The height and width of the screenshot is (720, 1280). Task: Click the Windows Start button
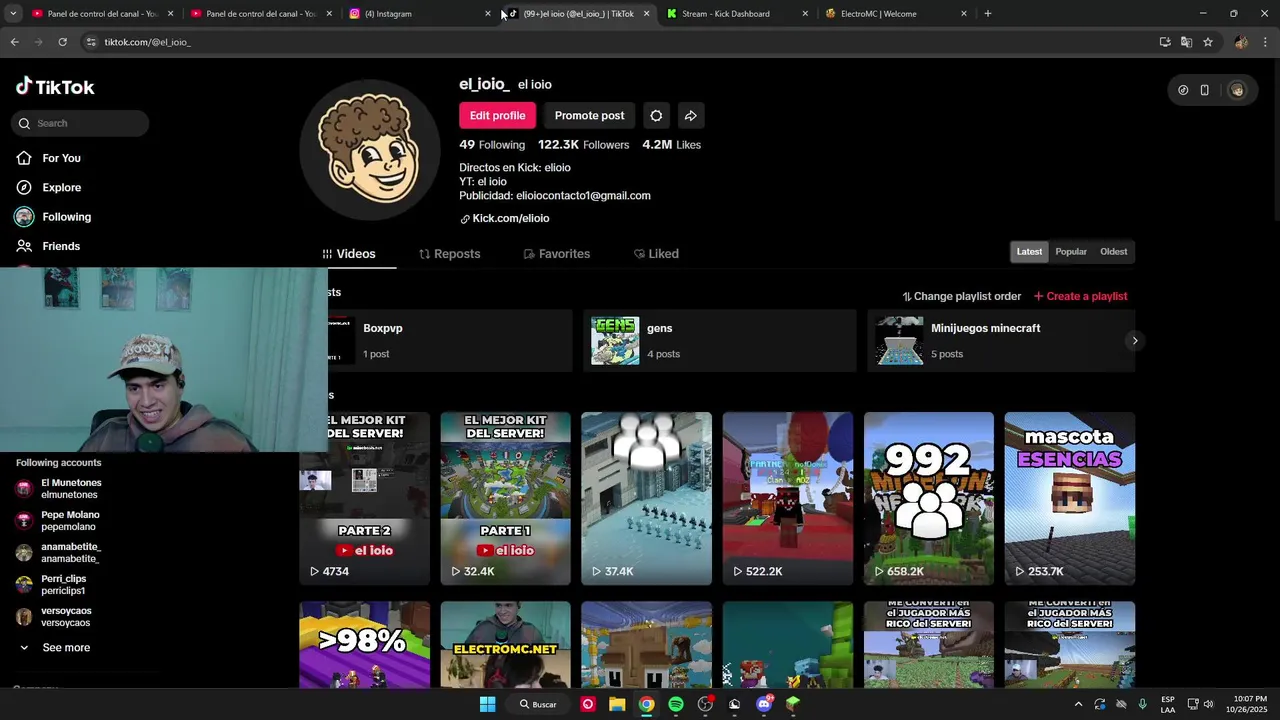pyautogui.click(x=487, y=704)
